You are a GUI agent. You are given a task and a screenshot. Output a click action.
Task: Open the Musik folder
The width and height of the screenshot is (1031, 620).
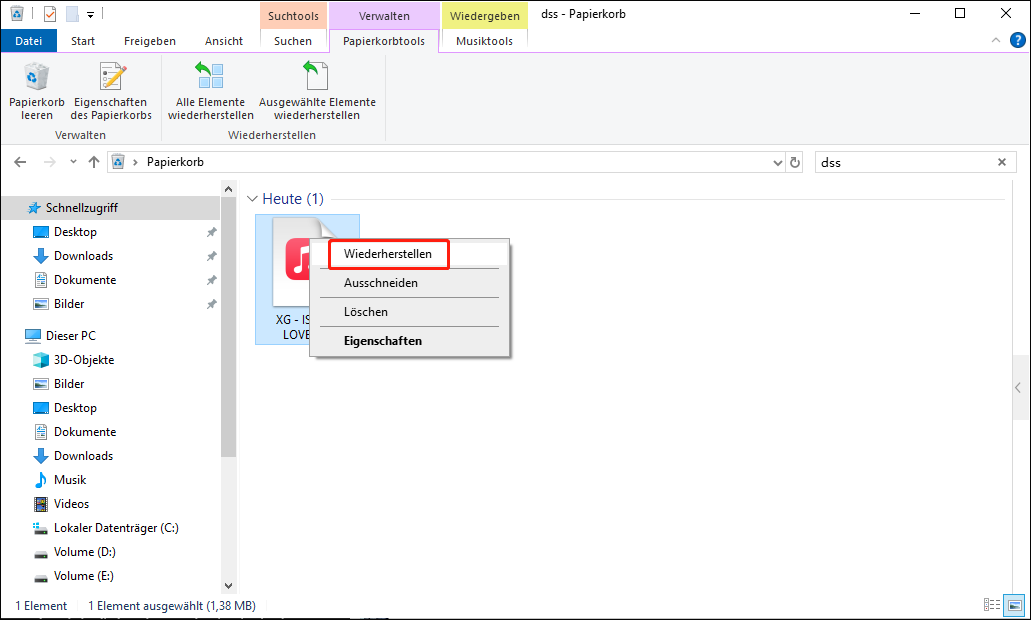point(70,480)
